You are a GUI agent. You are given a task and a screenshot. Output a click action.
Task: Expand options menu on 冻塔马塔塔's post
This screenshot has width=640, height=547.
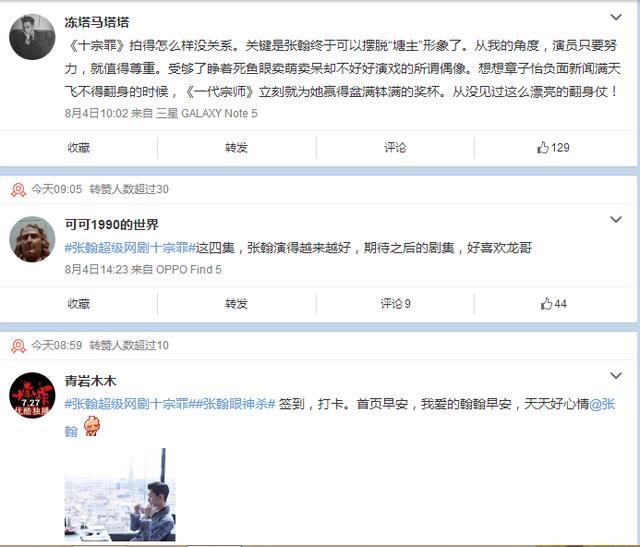point(616,17)
